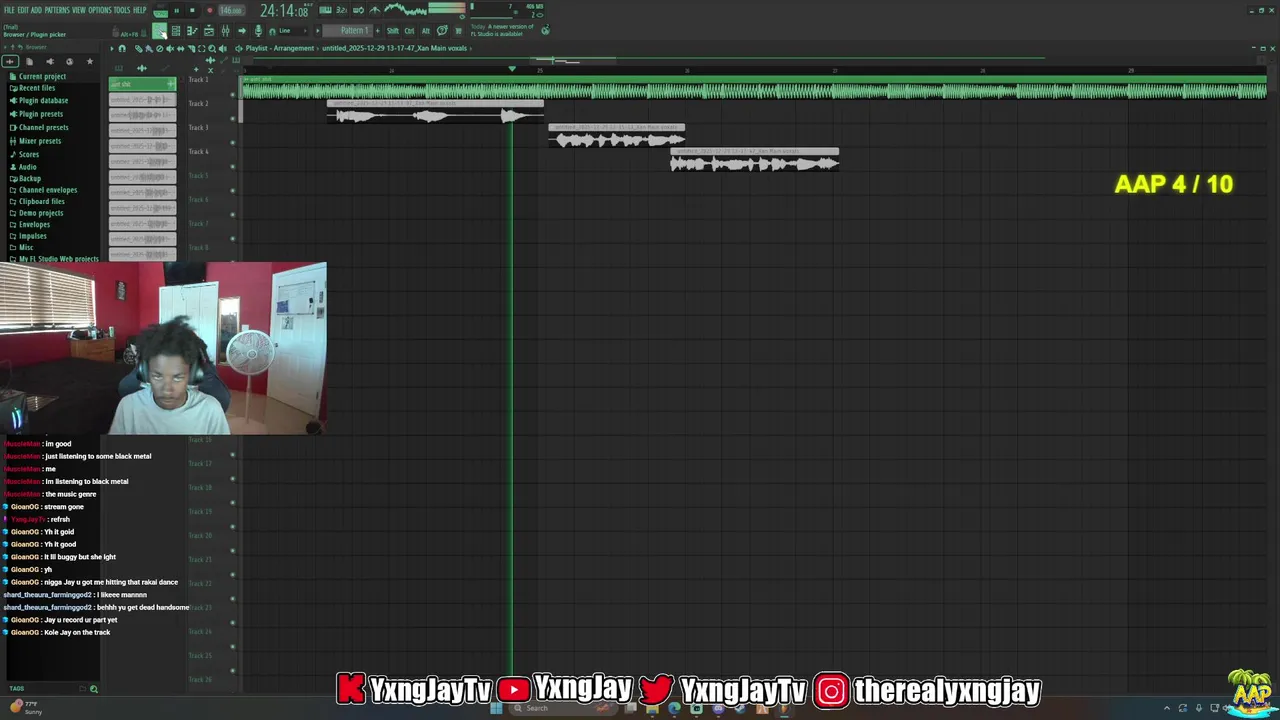Screen dimensions: 1280x720
Task: Click the transport stop button
Action: tap(192, 10)
